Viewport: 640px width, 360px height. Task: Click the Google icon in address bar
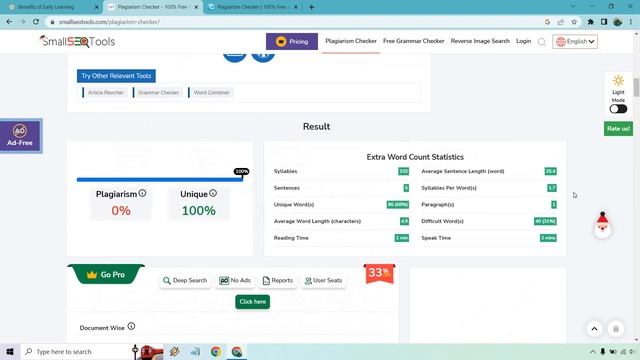click(x=547, y=22)
